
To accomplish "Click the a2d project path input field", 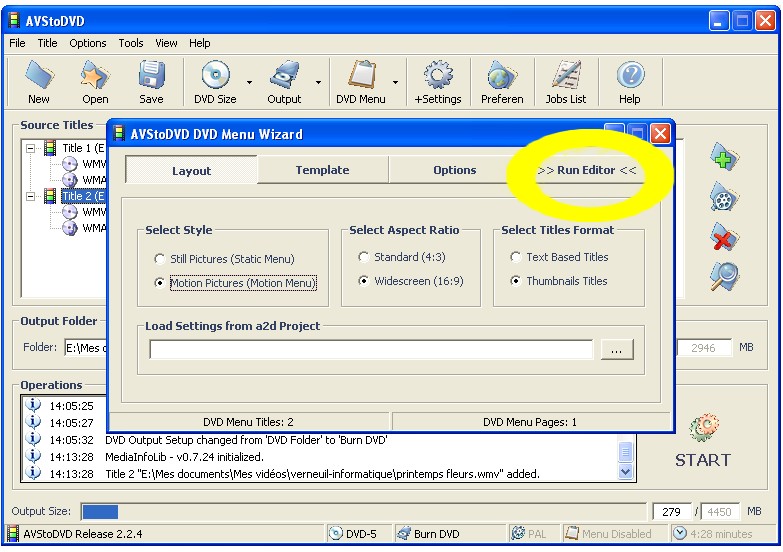I will pyautogui.click(x=371, y=350).
